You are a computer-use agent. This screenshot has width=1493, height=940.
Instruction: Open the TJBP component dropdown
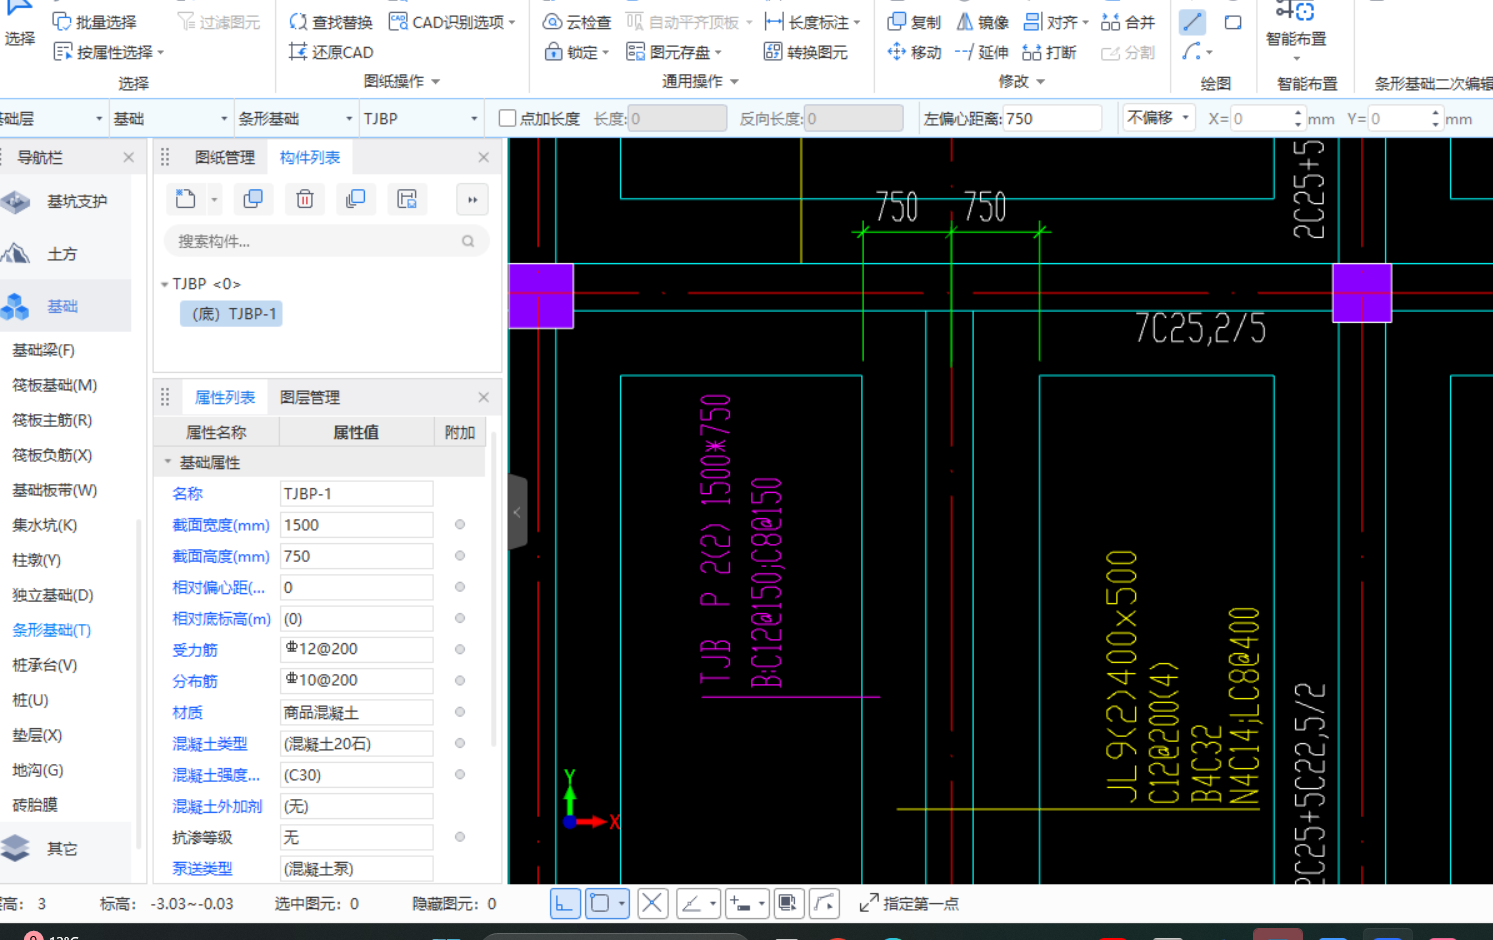[x=420, y=118]
